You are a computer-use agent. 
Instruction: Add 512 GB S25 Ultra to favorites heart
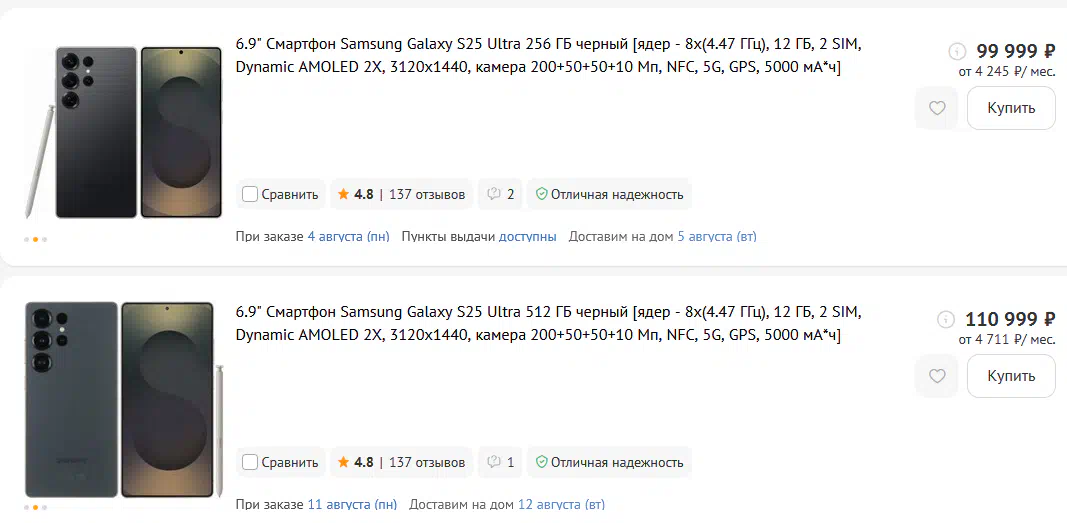937,376
